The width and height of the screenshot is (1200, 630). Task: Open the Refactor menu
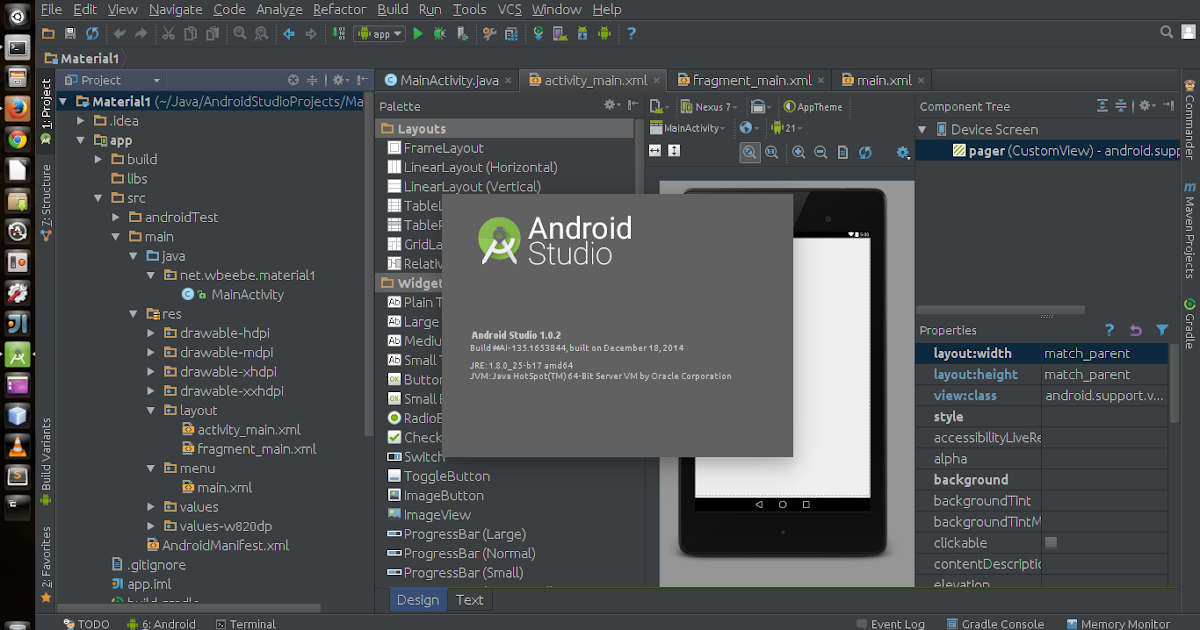point(339,9)
